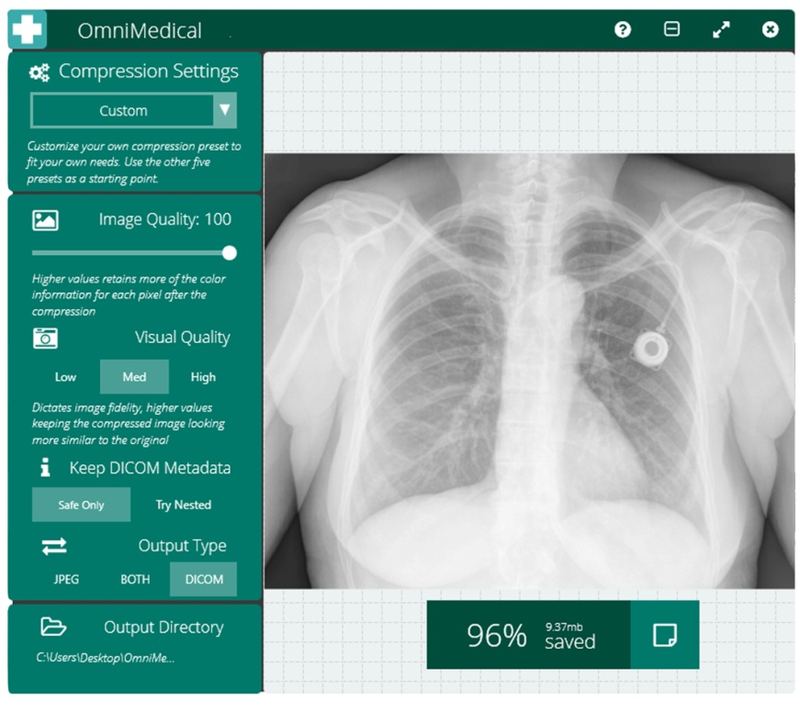Click the 9.37mb saved text
800x711 pixels.
click(570, 636)
